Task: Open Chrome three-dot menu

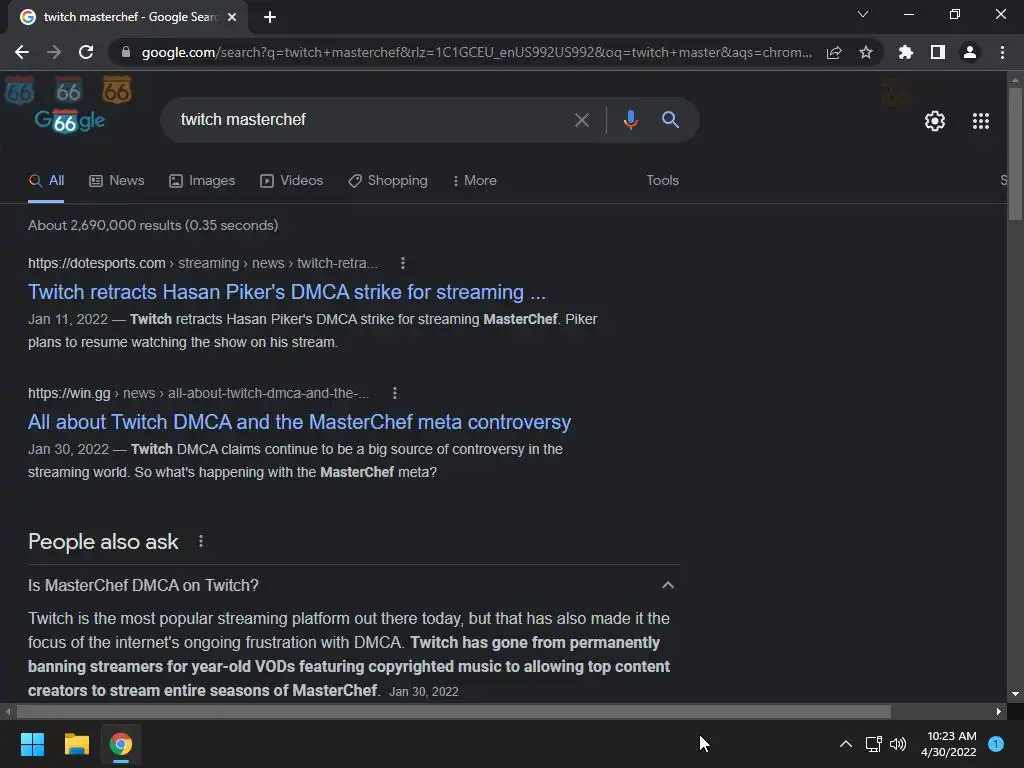Action: click(1002, 52)
